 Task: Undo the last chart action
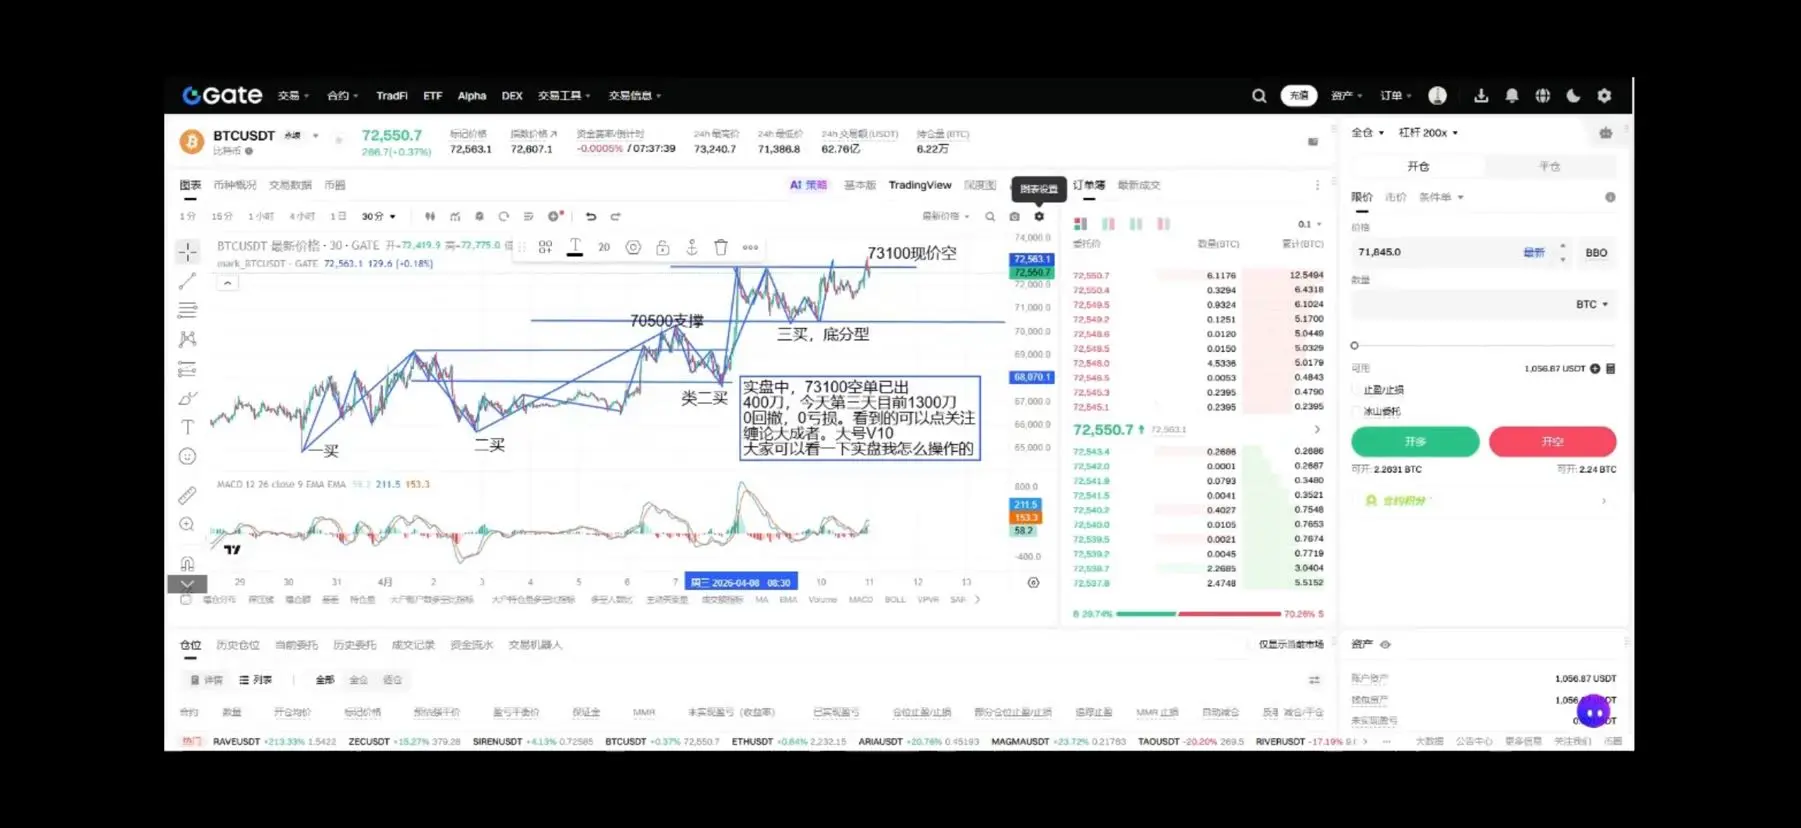click(x=591, y=216)
